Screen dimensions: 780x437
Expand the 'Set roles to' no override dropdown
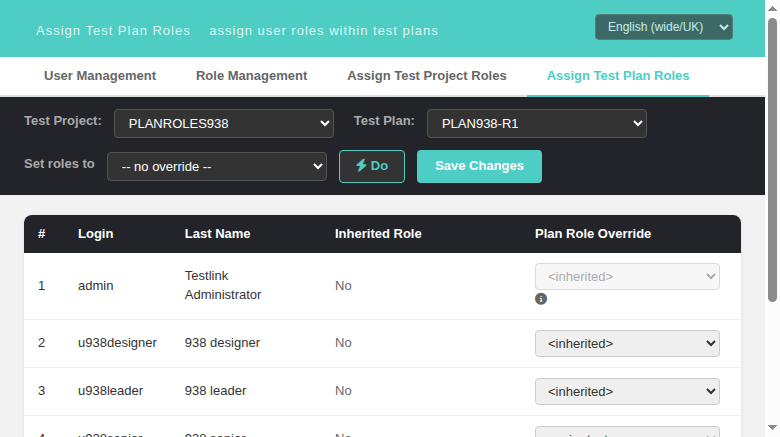click(217, 166)
